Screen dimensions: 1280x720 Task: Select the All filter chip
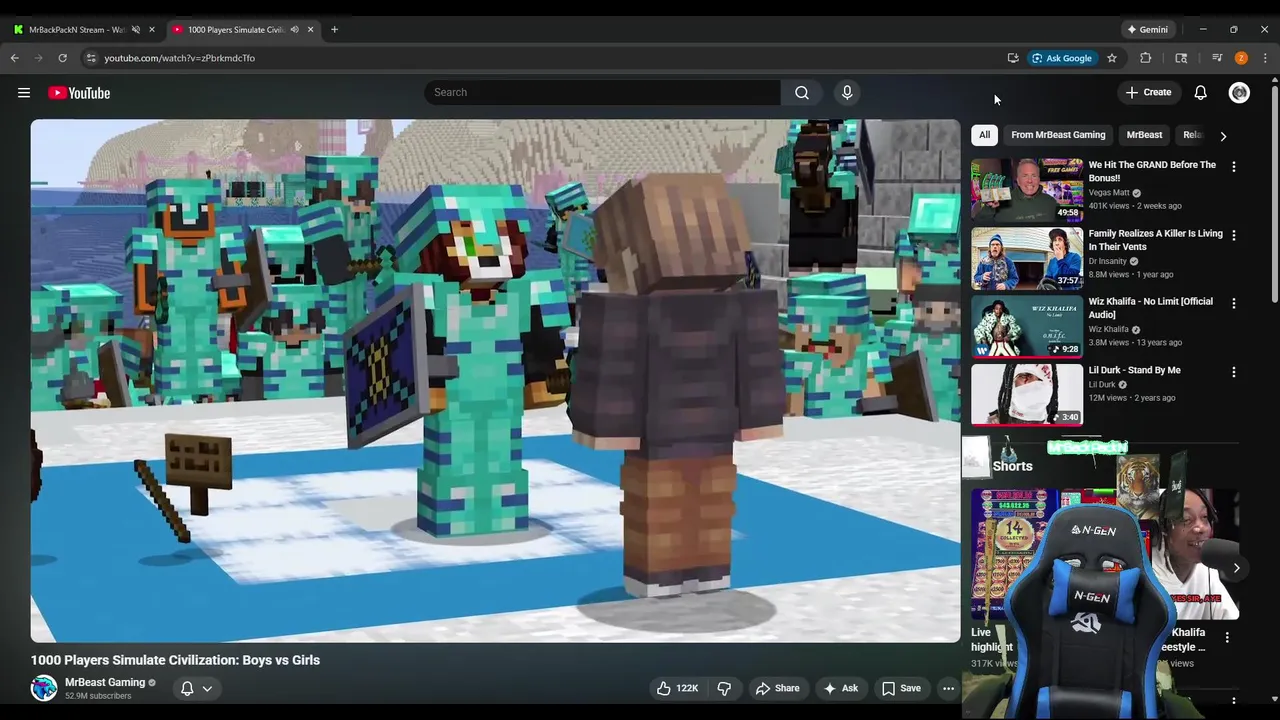(984, 135)
